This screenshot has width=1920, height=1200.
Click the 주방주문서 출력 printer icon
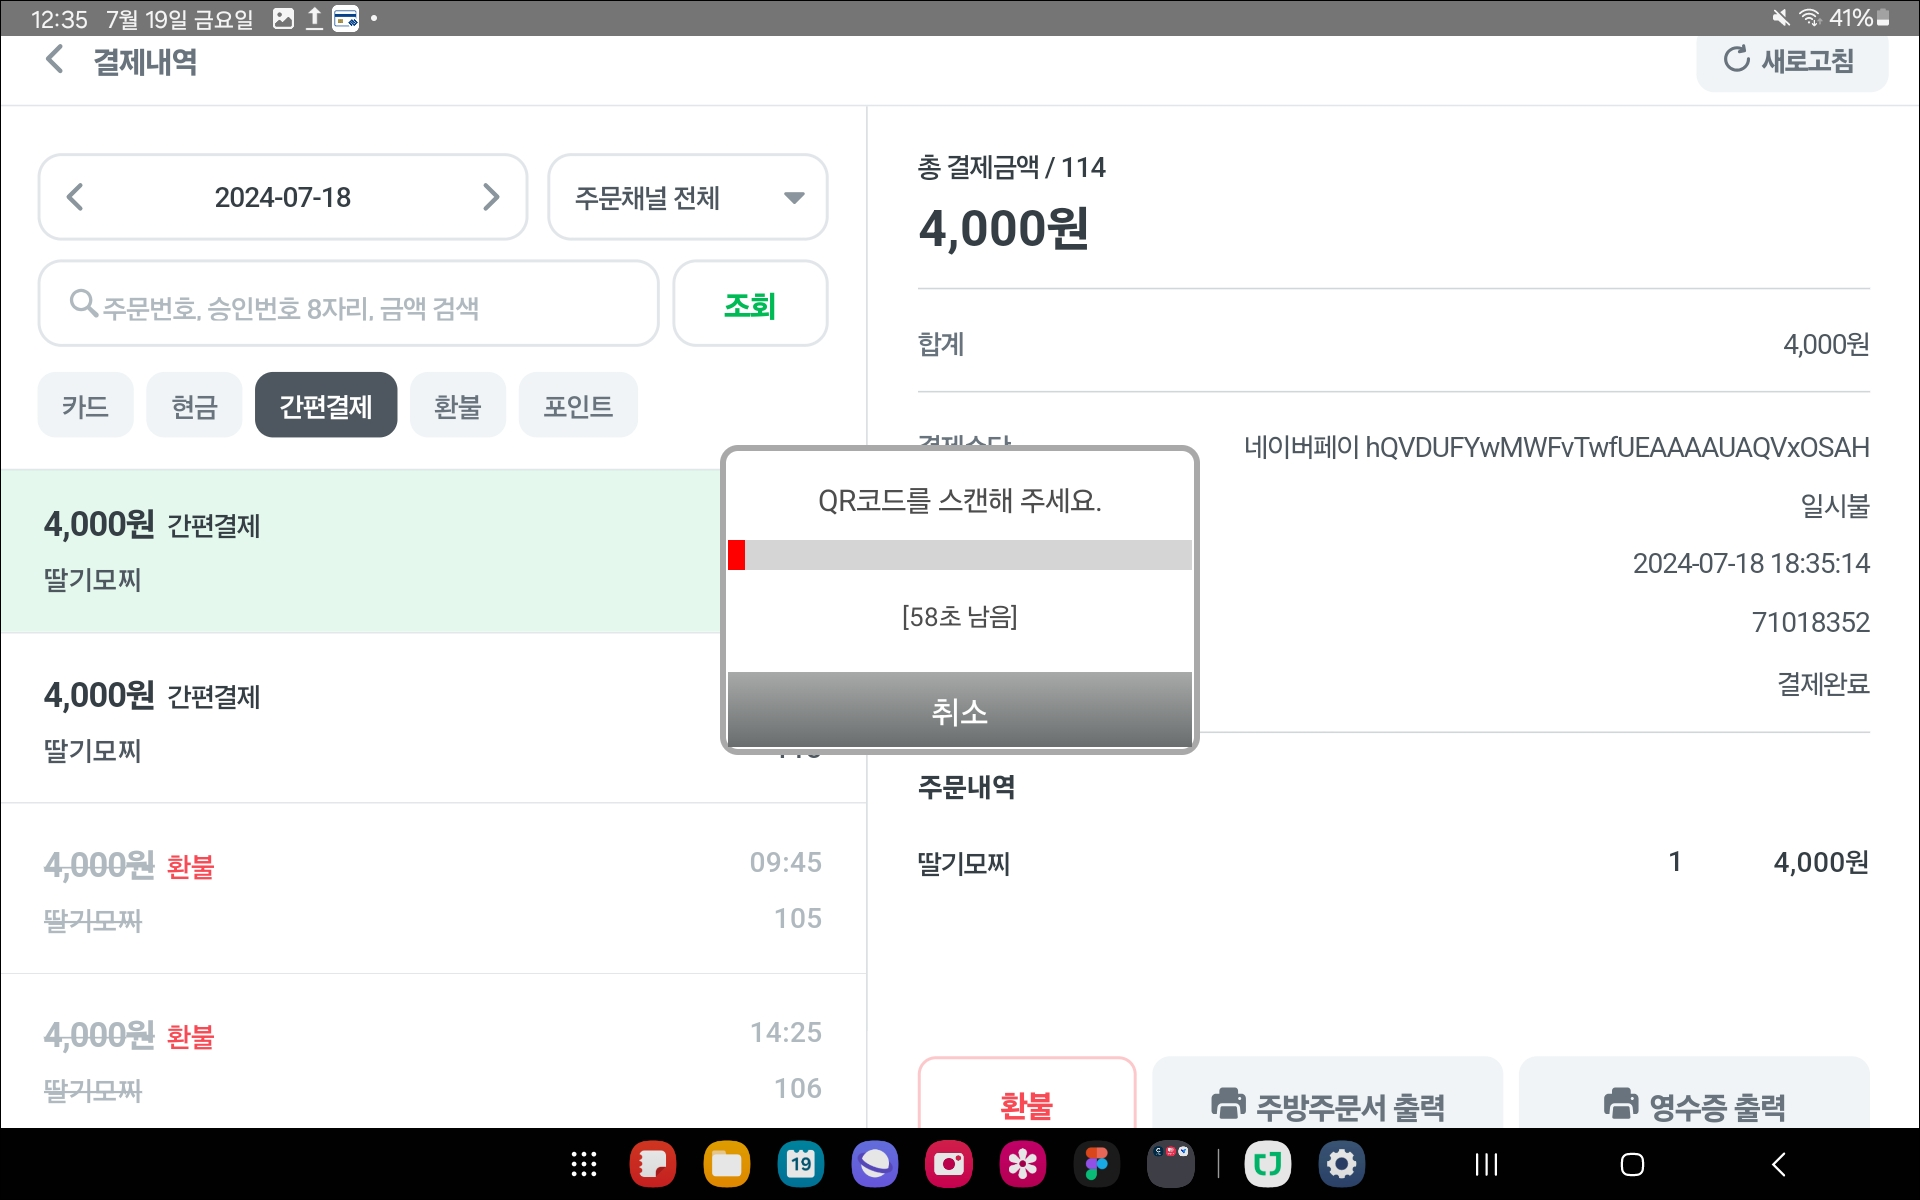click(x=1228, y=1104)
